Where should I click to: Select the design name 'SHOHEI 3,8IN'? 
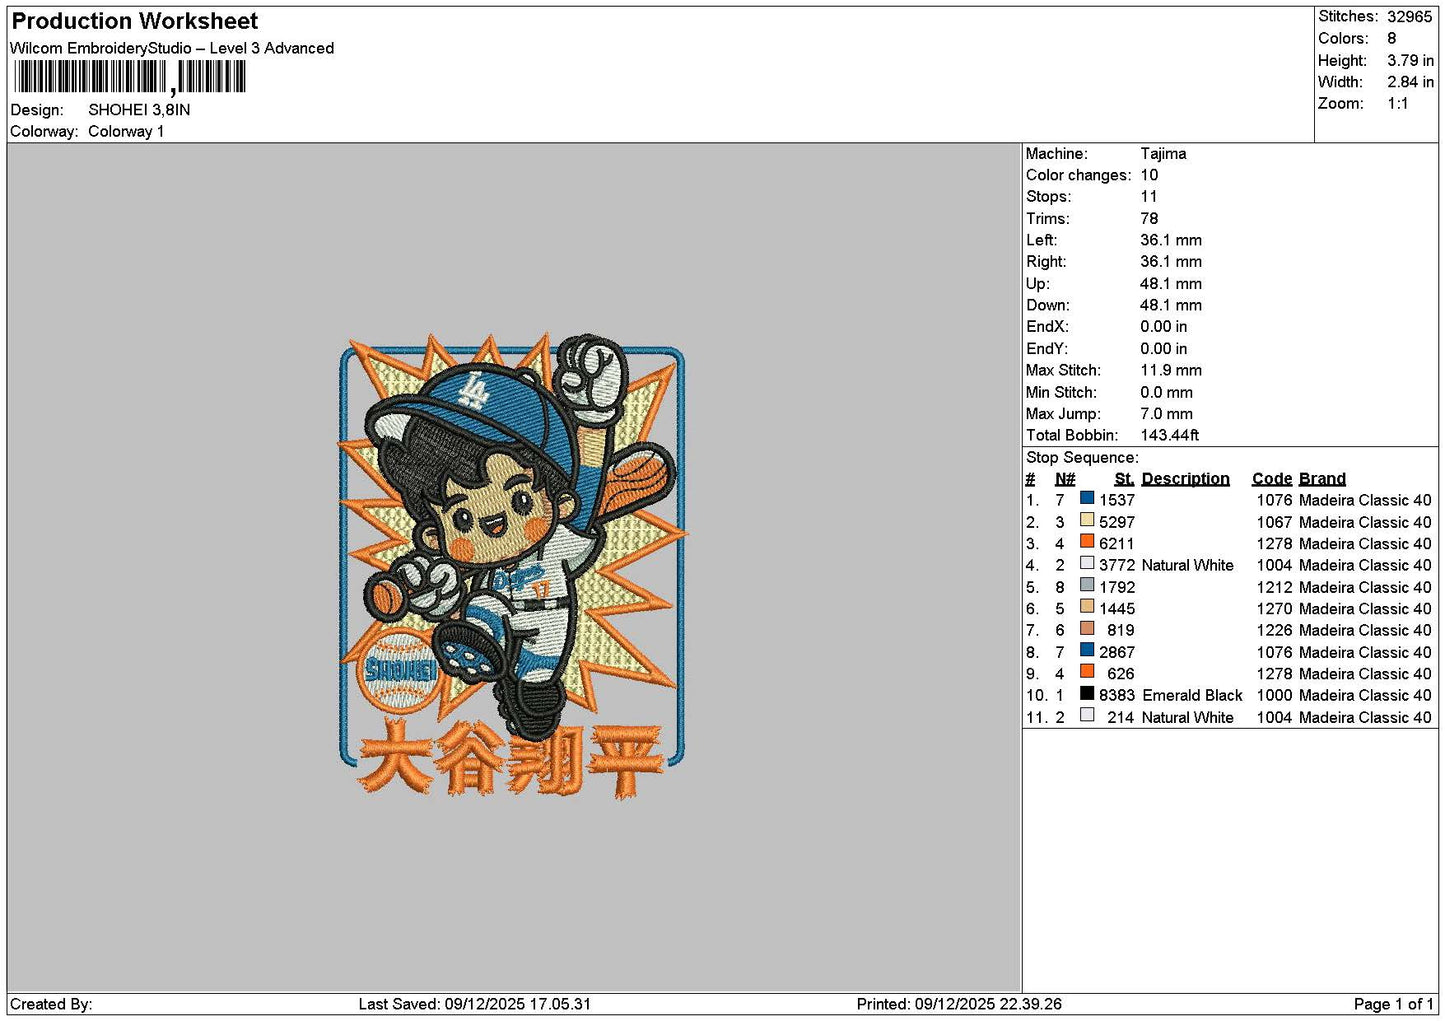click(x=139, y=110)
